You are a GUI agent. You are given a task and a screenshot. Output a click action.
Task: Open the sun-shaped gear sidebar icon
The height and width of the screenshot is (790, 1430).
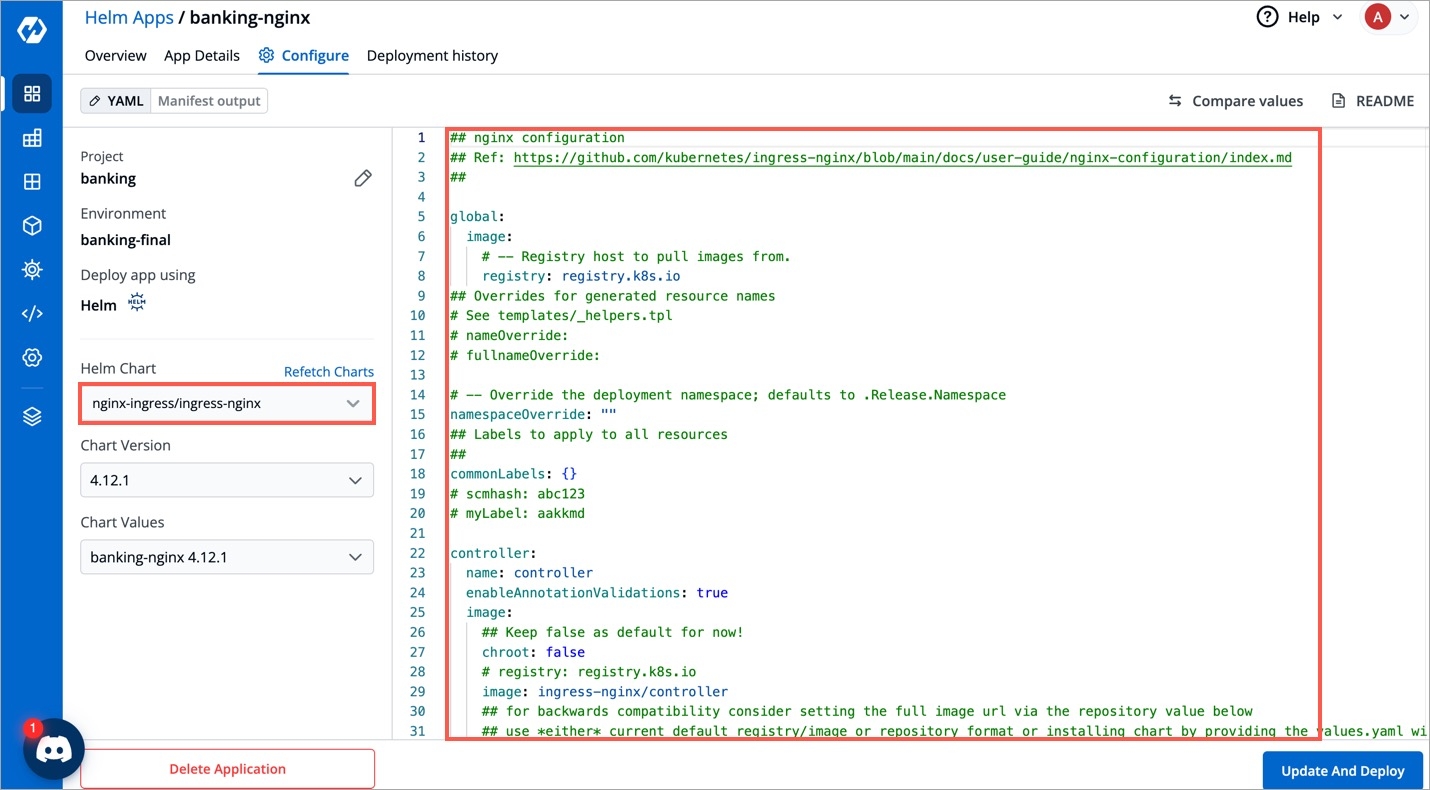point(32,270)
